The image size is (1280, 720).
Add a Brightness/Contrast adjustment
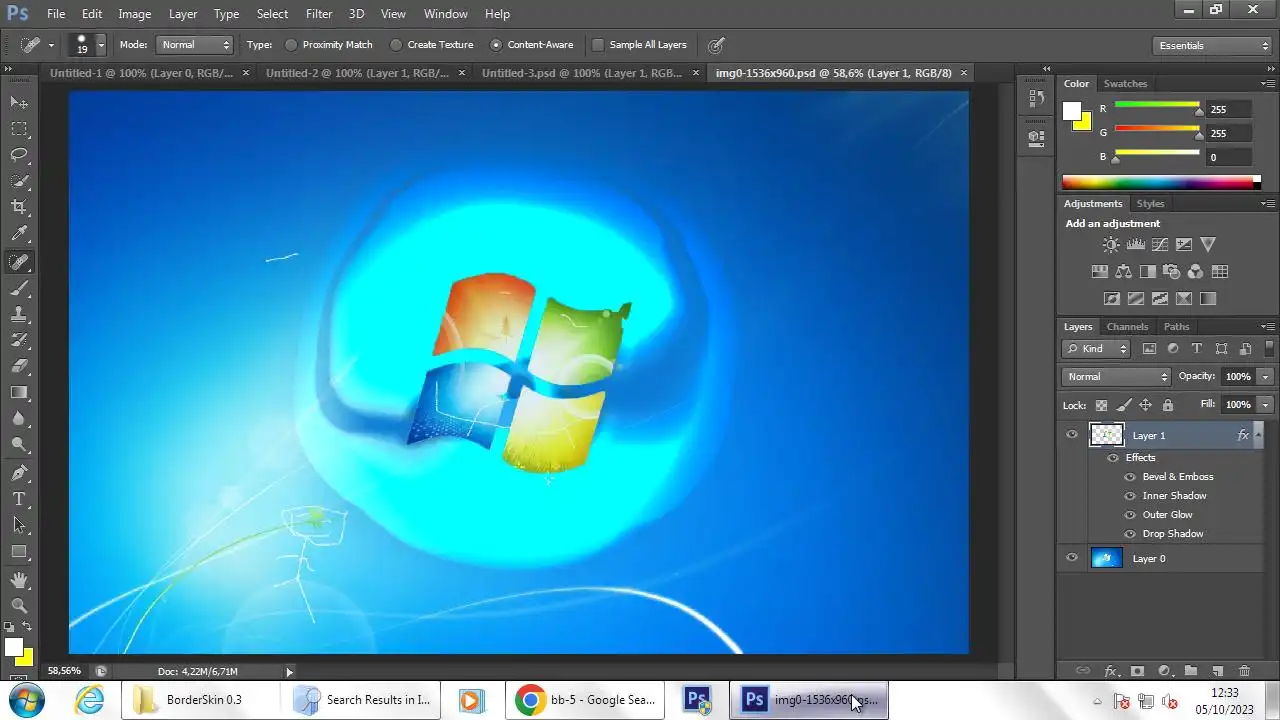1111,244
